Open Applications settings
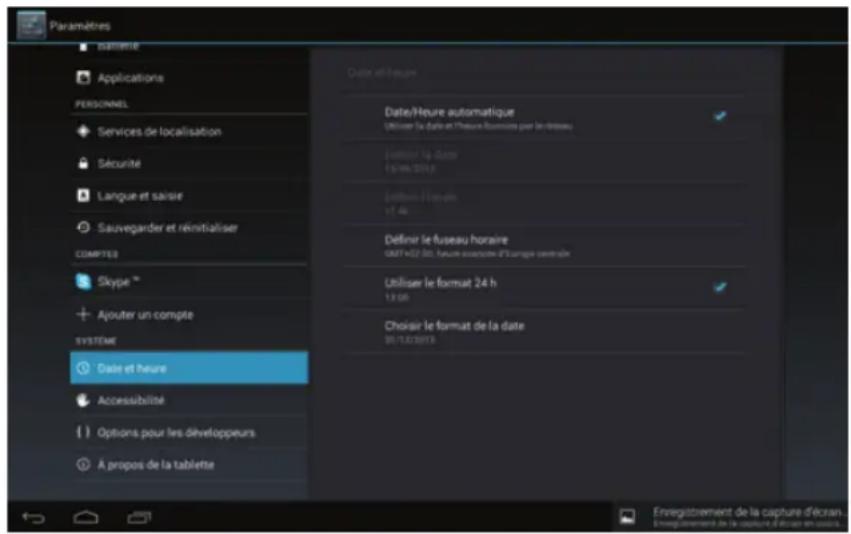The width and height of the screenshot is (851, 534). pos(189,78)
